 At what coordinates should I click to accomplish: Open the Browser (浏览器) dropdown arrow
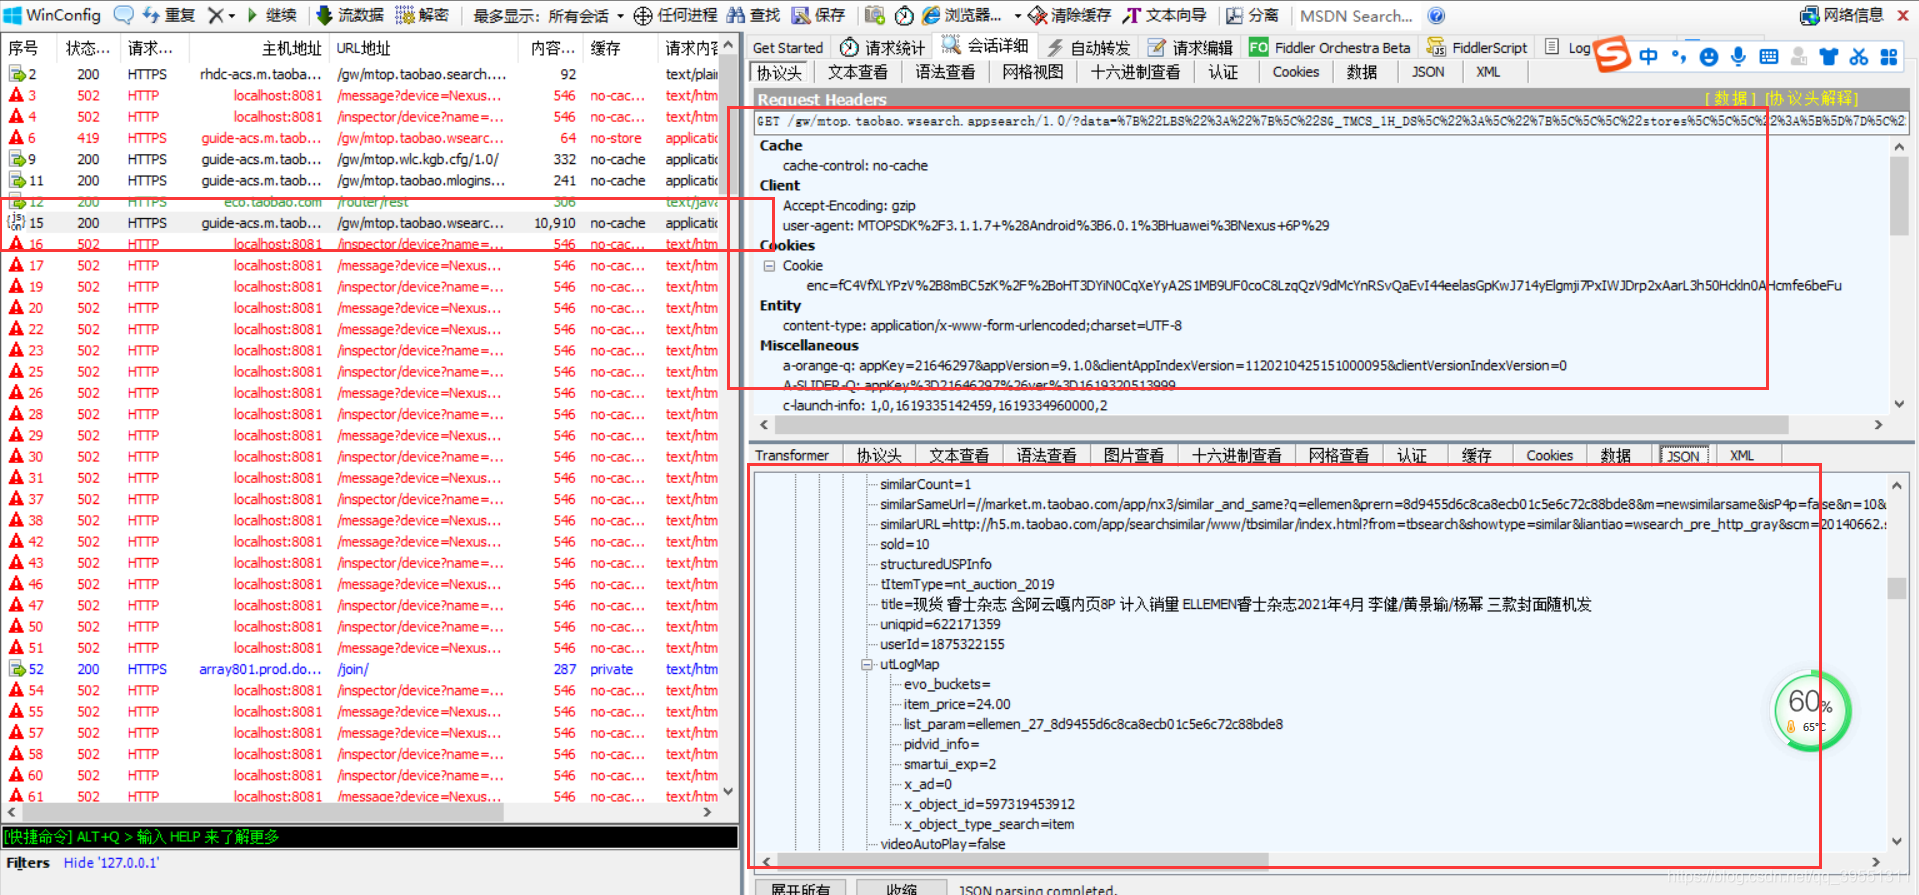click(x=1017, y=16)
